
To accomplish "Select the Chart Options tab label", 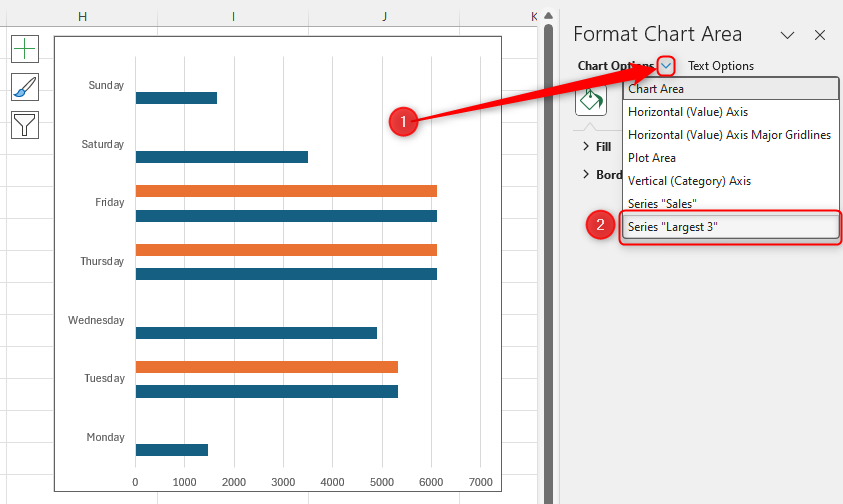I will point(616,66).
